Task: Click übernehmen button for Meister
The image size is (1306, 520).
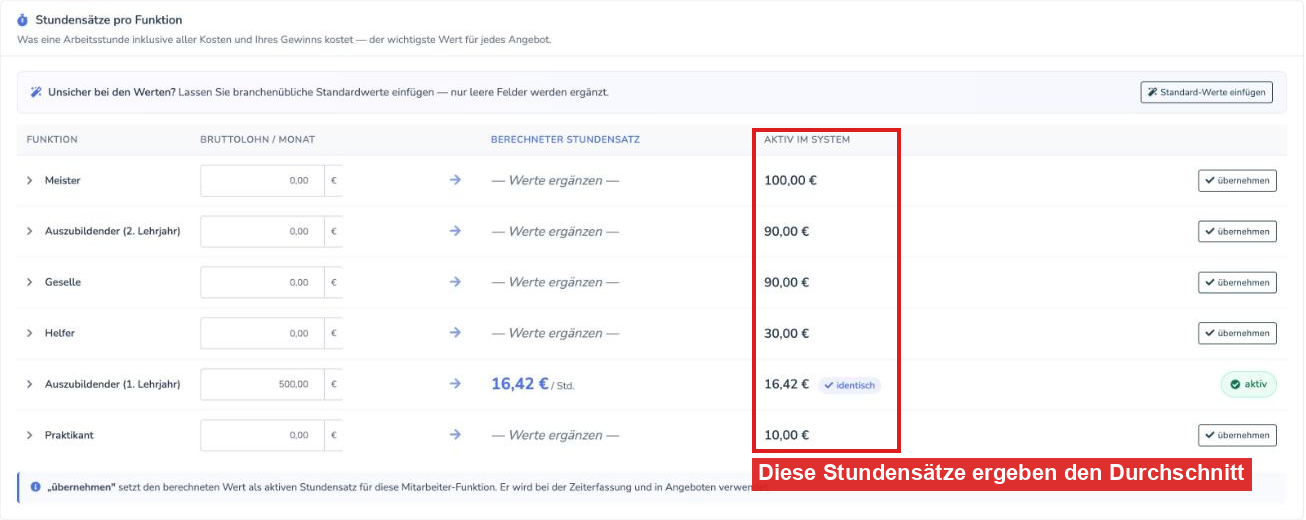Action: click(x=1237, y=181)
